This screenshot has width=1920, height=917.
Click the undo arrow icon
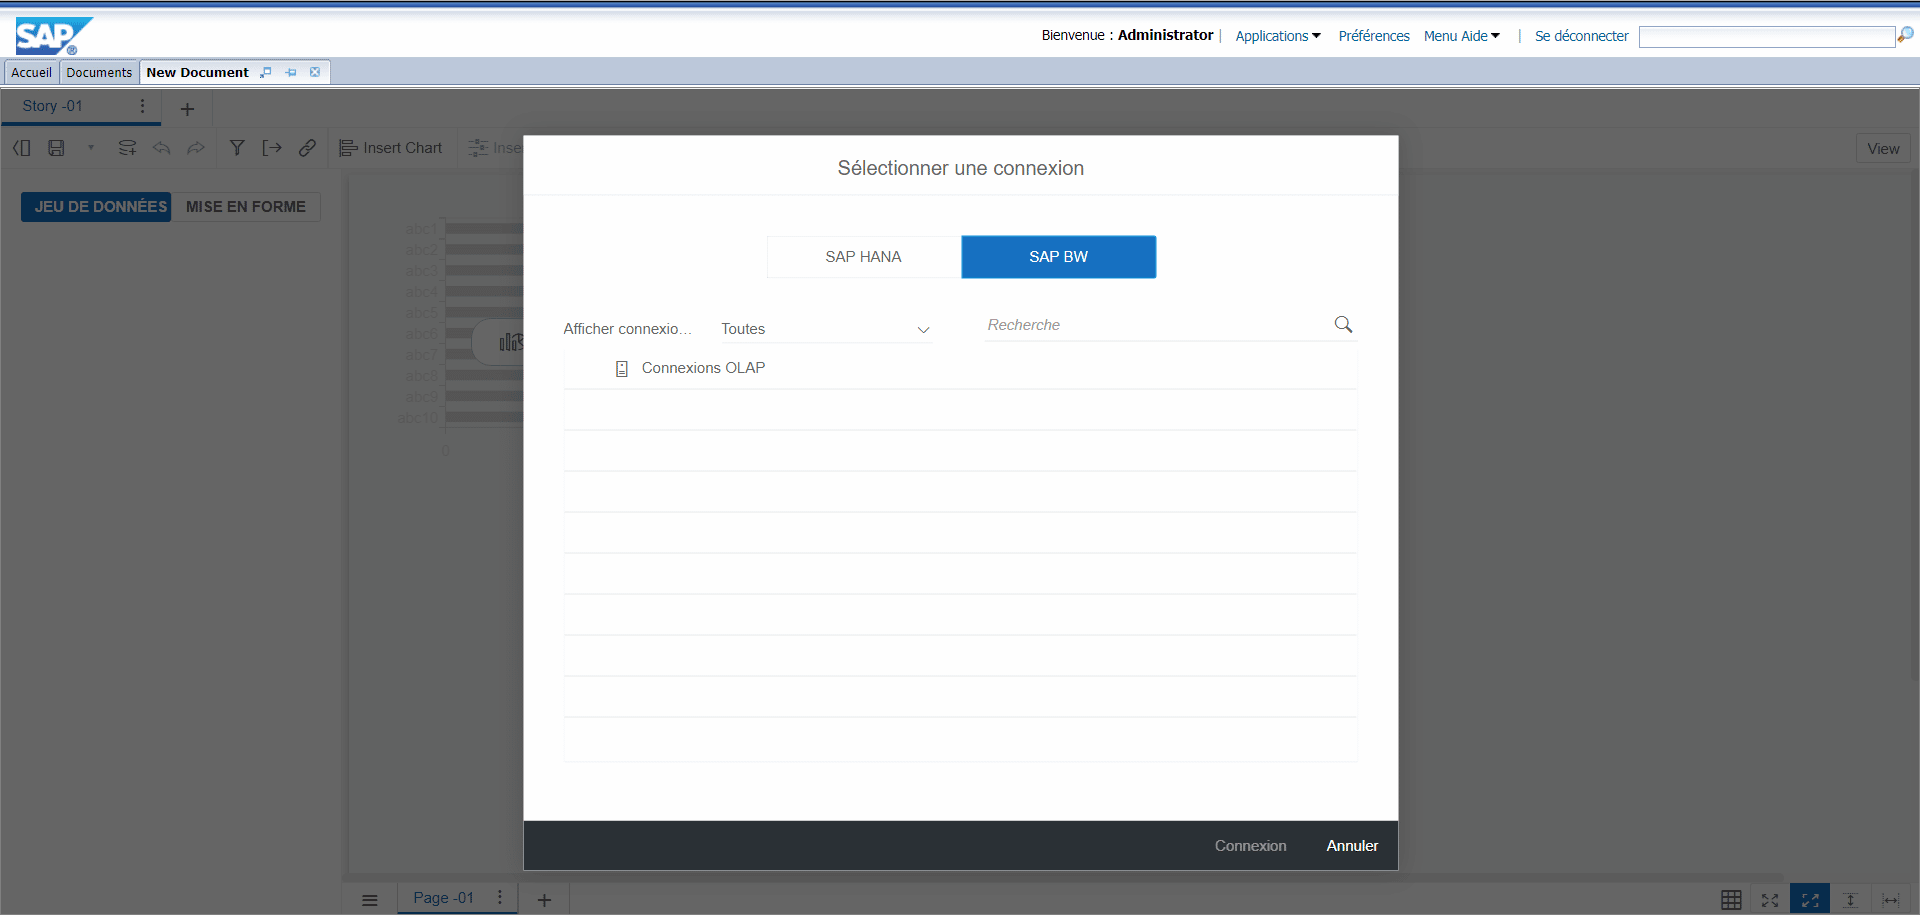[161, 148]
